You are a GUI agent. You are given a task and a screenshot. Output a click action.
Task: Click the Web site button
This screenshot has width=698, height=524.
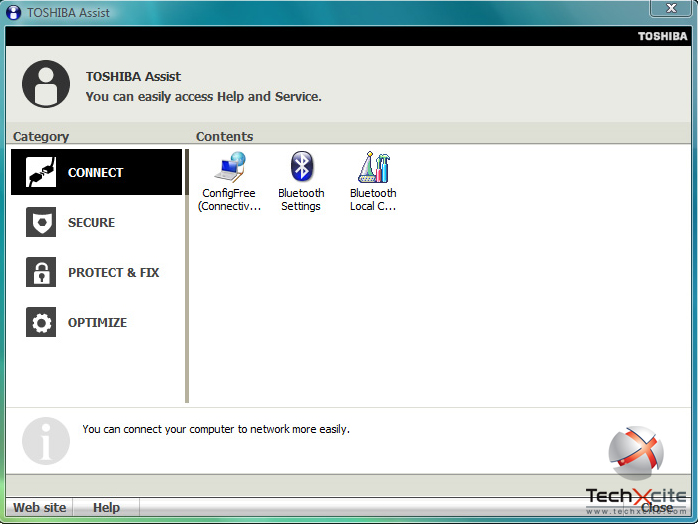point(40,508)
